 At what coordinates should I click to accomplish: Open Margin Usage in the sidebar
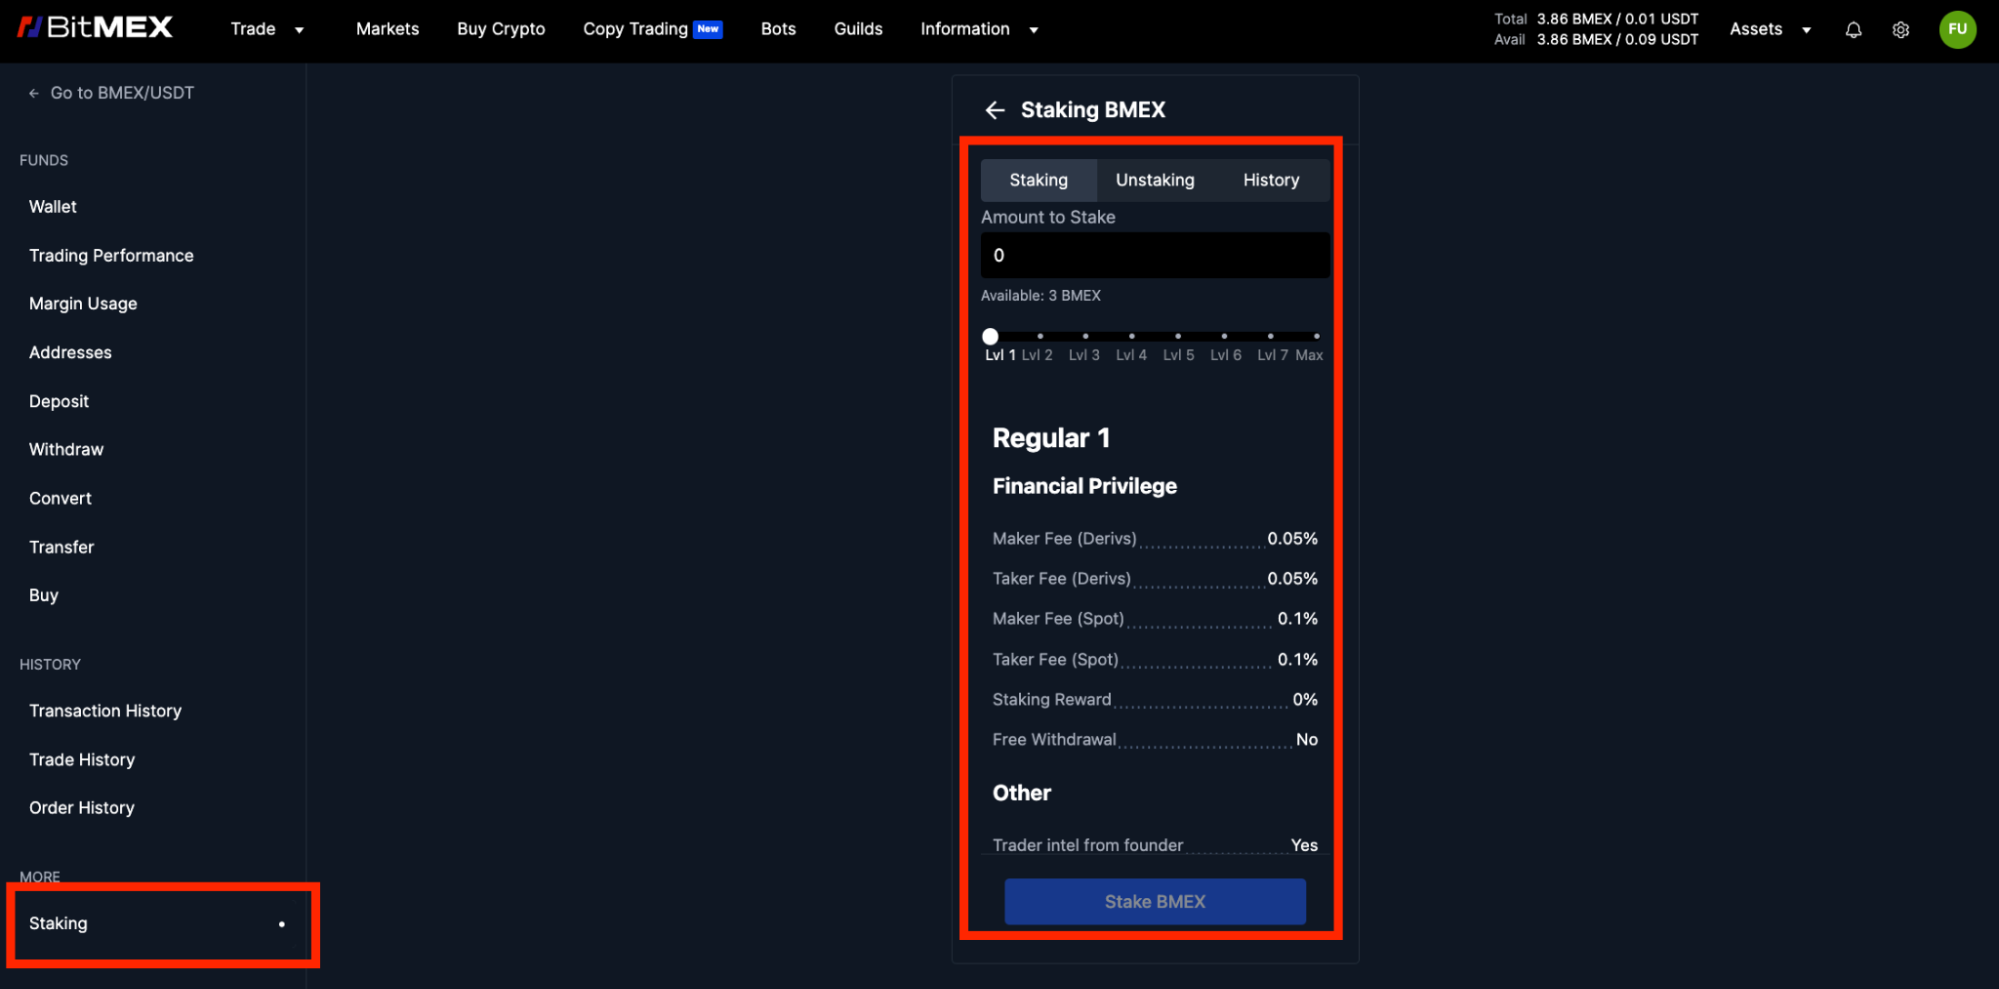(83, 304)
